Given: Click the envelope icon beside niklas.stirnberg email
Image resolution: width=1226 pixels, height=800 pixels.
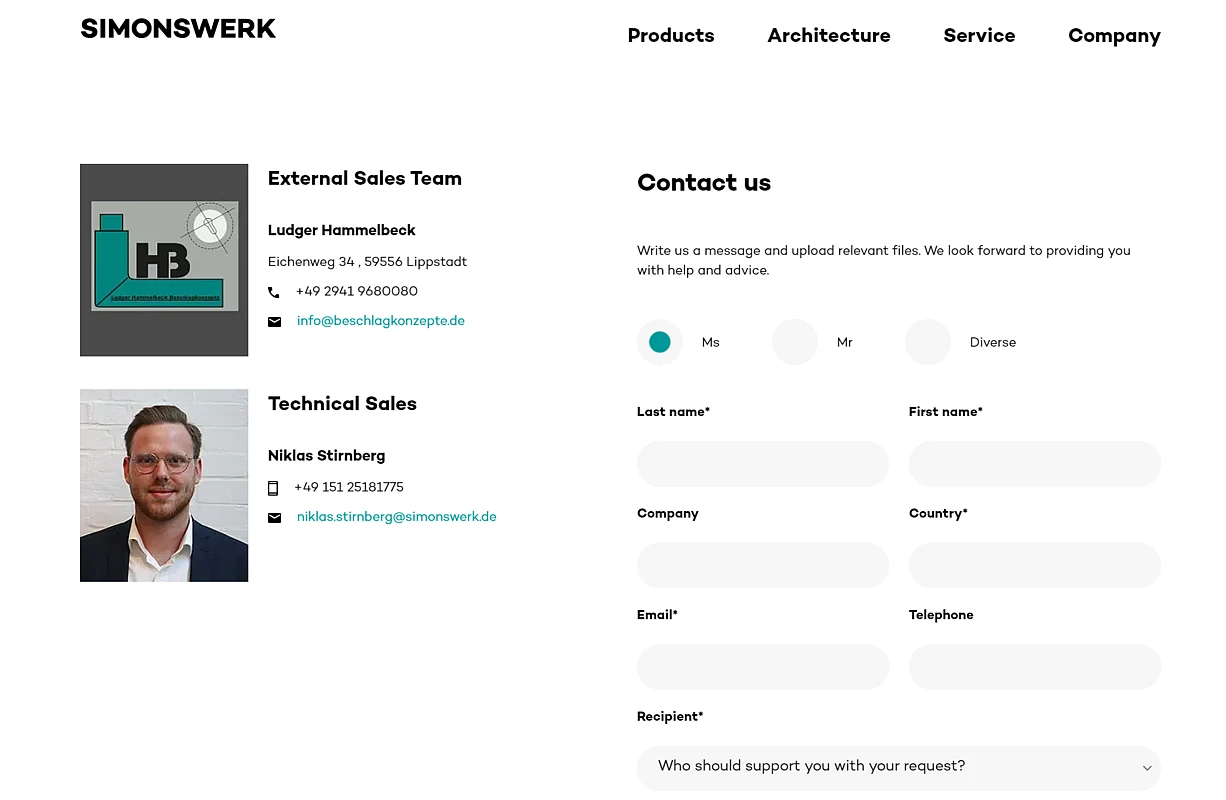Looking at the screenshot, I should (x=274, y=518).
